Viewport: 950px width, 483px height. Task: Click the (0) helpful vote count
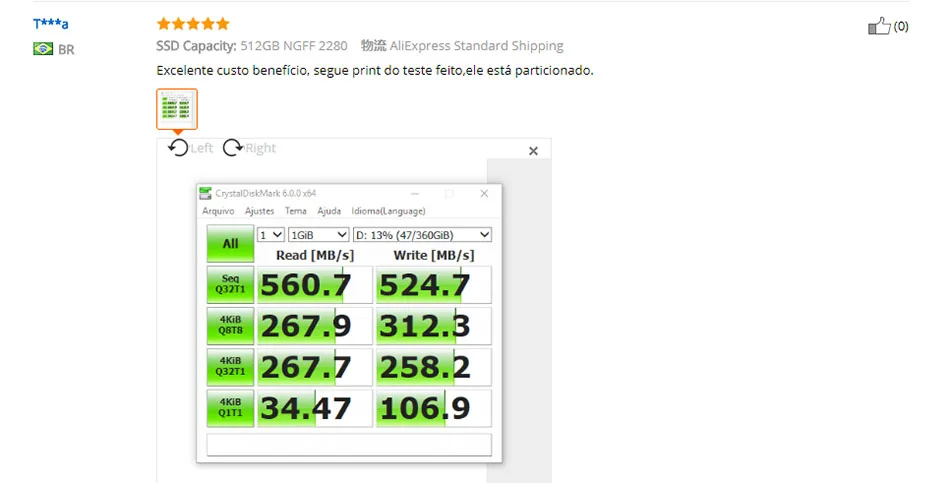(901, 26)
